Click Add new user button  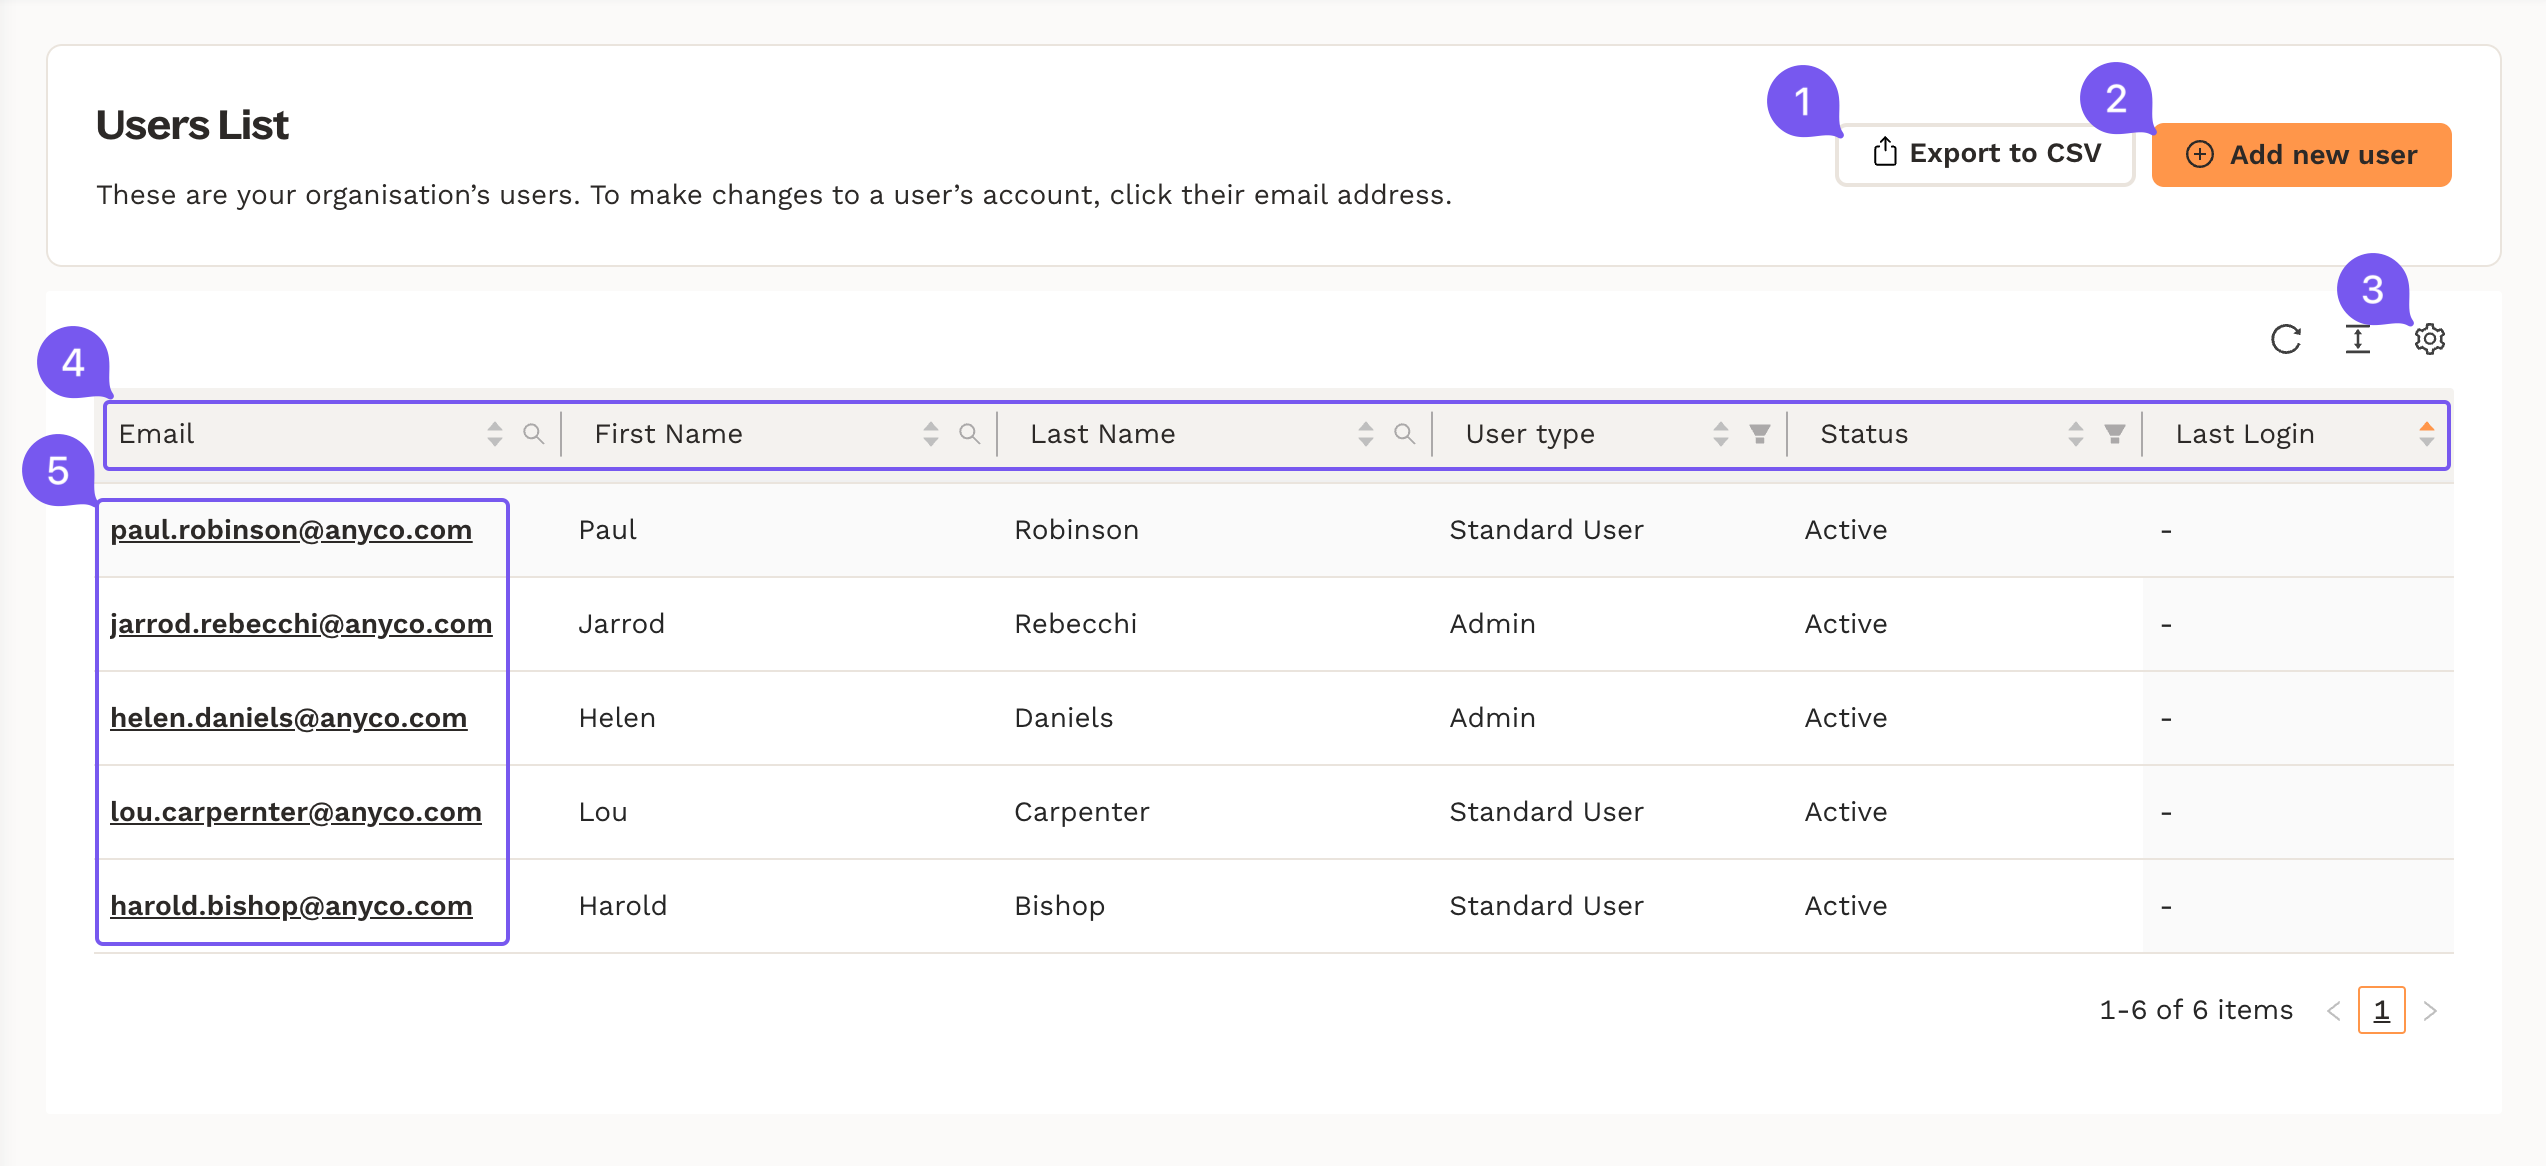click(2301, 155)
